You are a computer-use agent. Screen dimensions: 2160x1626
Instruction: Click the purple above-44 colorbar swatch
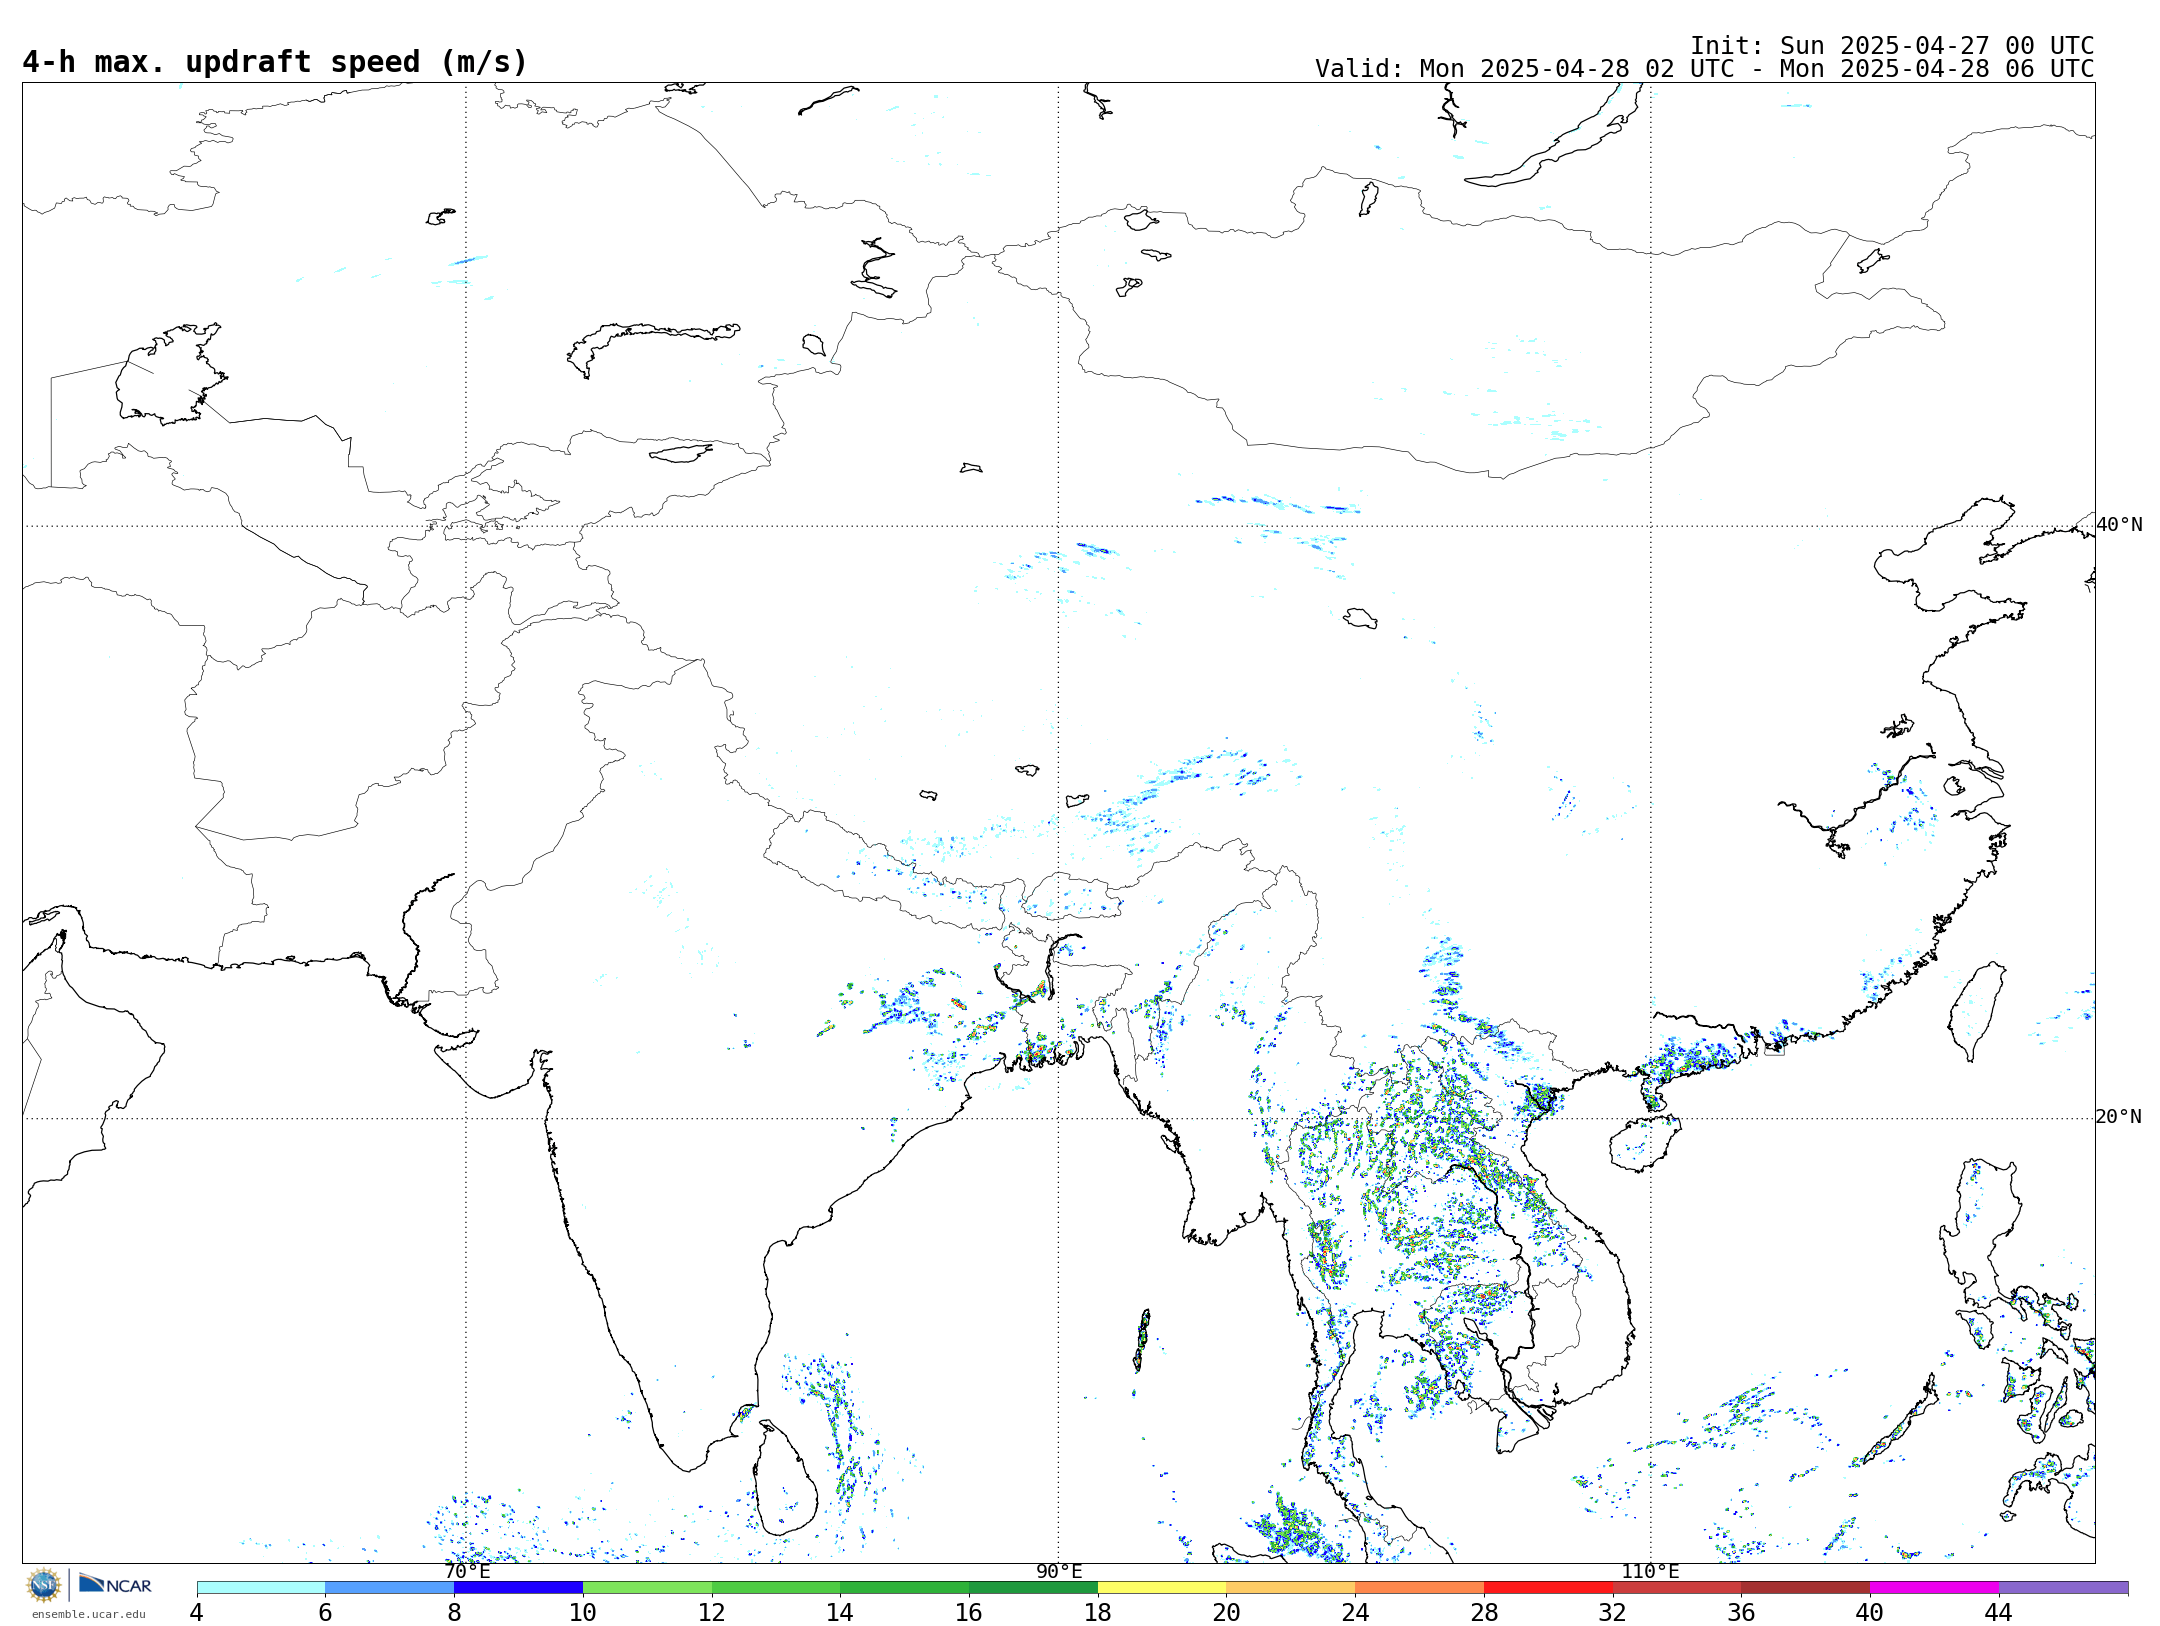(x=2063, y=1588)
